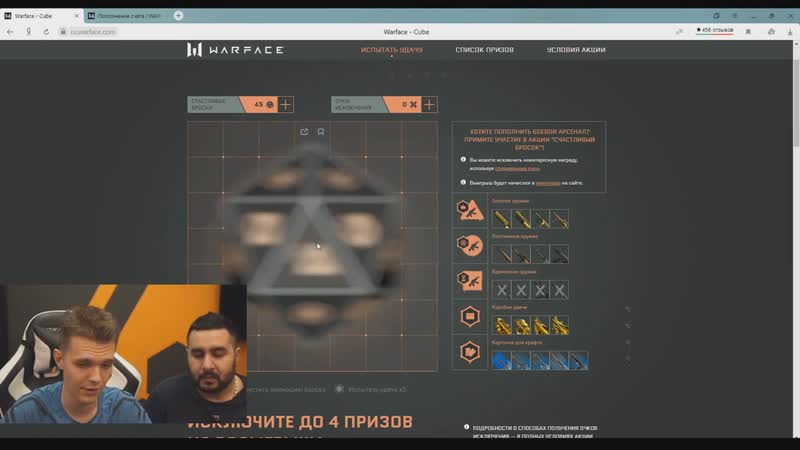Pick the third permanent weapon prize
Viewport: 800px width, 450px height.
540,254
